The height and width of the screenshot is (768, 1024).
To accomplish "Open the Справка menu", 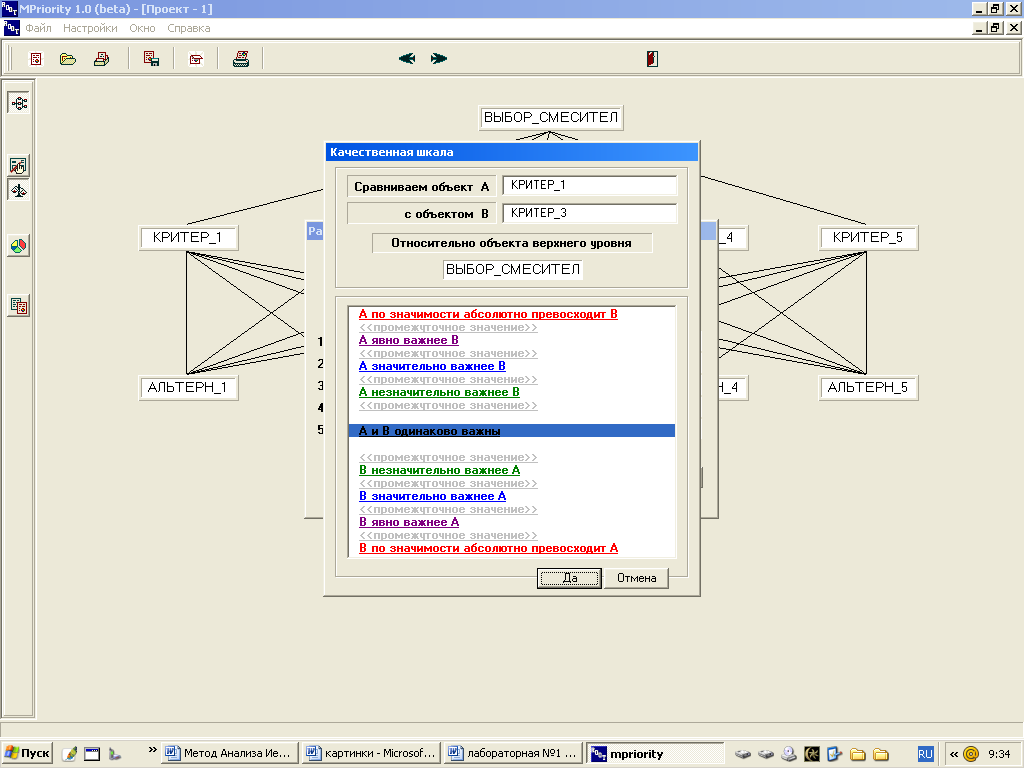I will coord(189,28).
